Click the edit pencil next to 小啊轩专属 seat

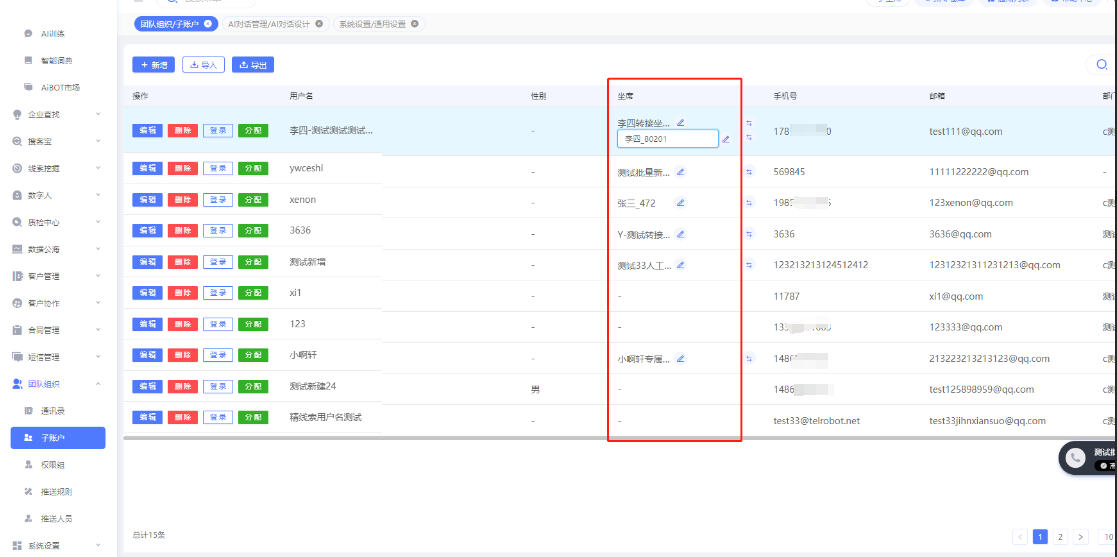pos(681,358)
